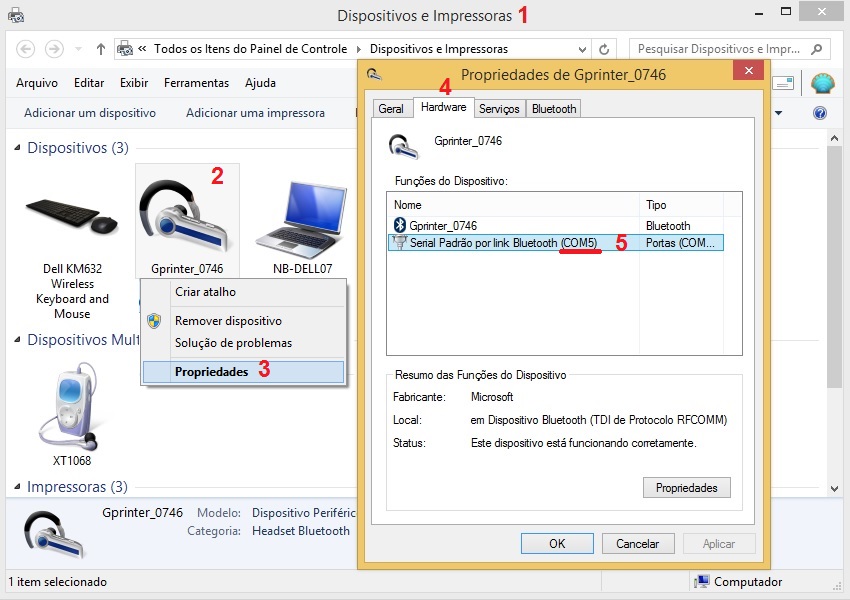This screenshot has height=600, width=850.
Task: Go up one folder level
Action: click(x=100, y=49)
